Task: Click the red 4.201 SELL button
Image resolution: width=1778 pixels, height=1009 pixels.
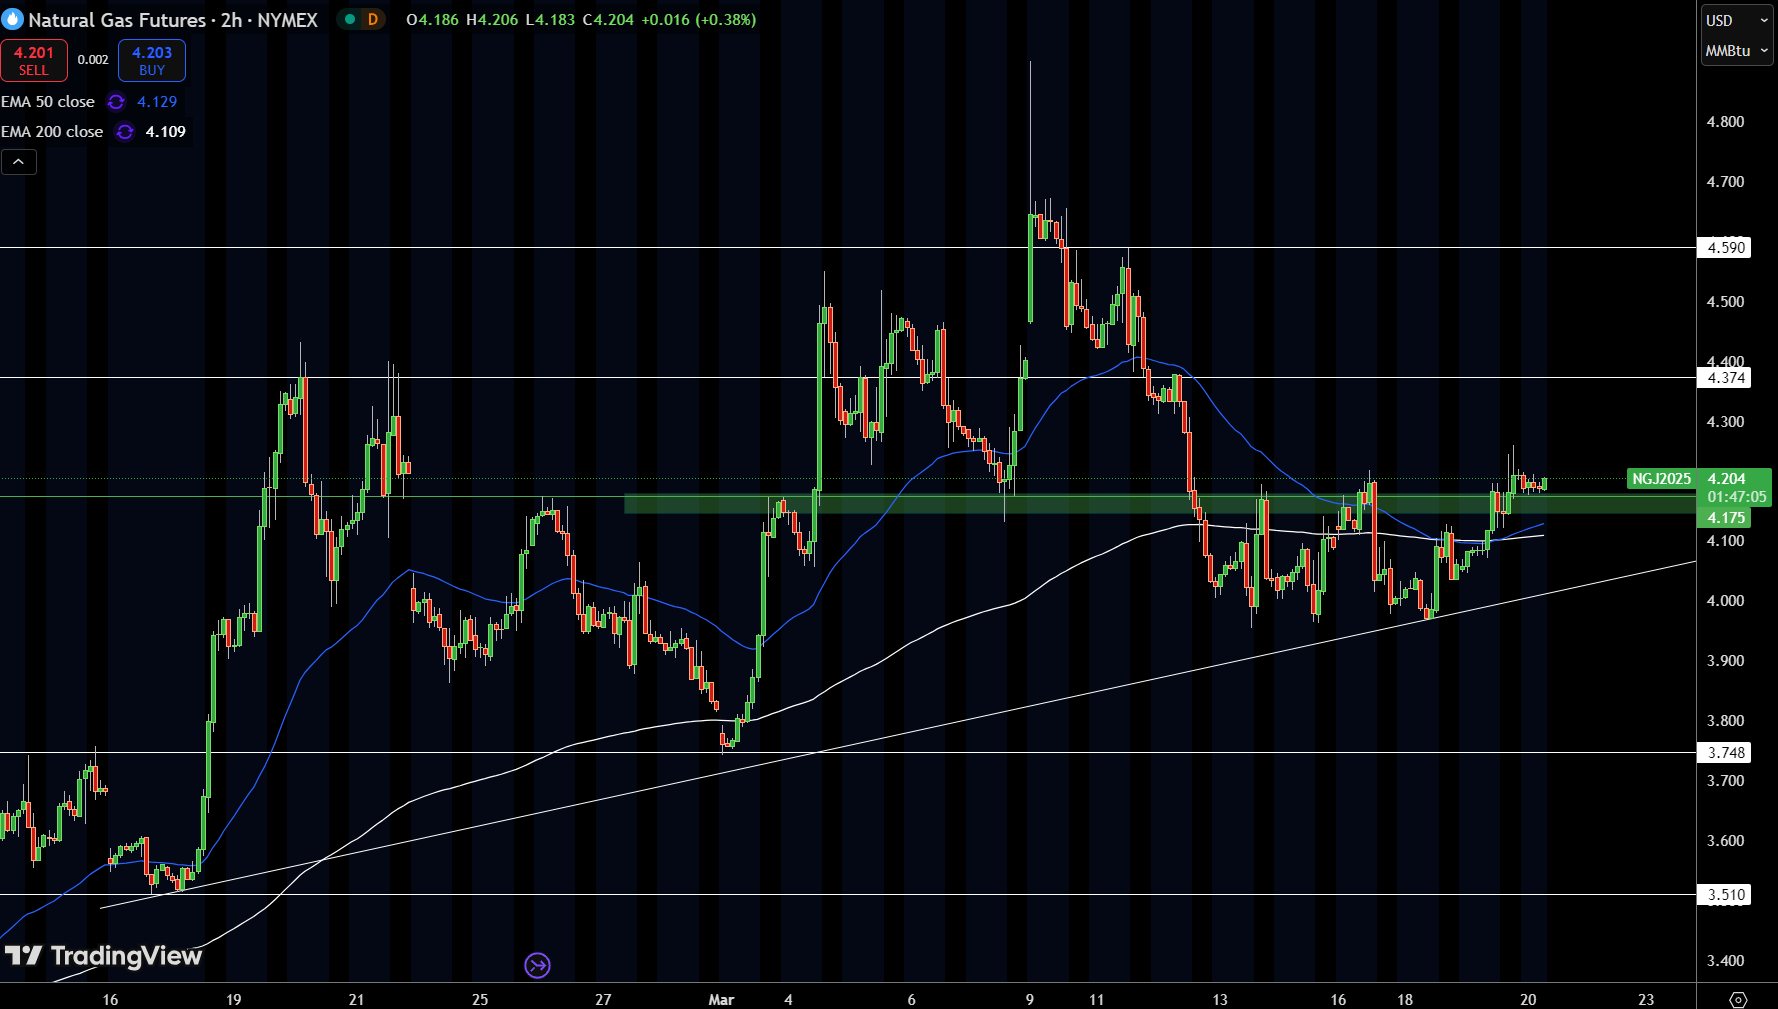Action: coord(34,60)
